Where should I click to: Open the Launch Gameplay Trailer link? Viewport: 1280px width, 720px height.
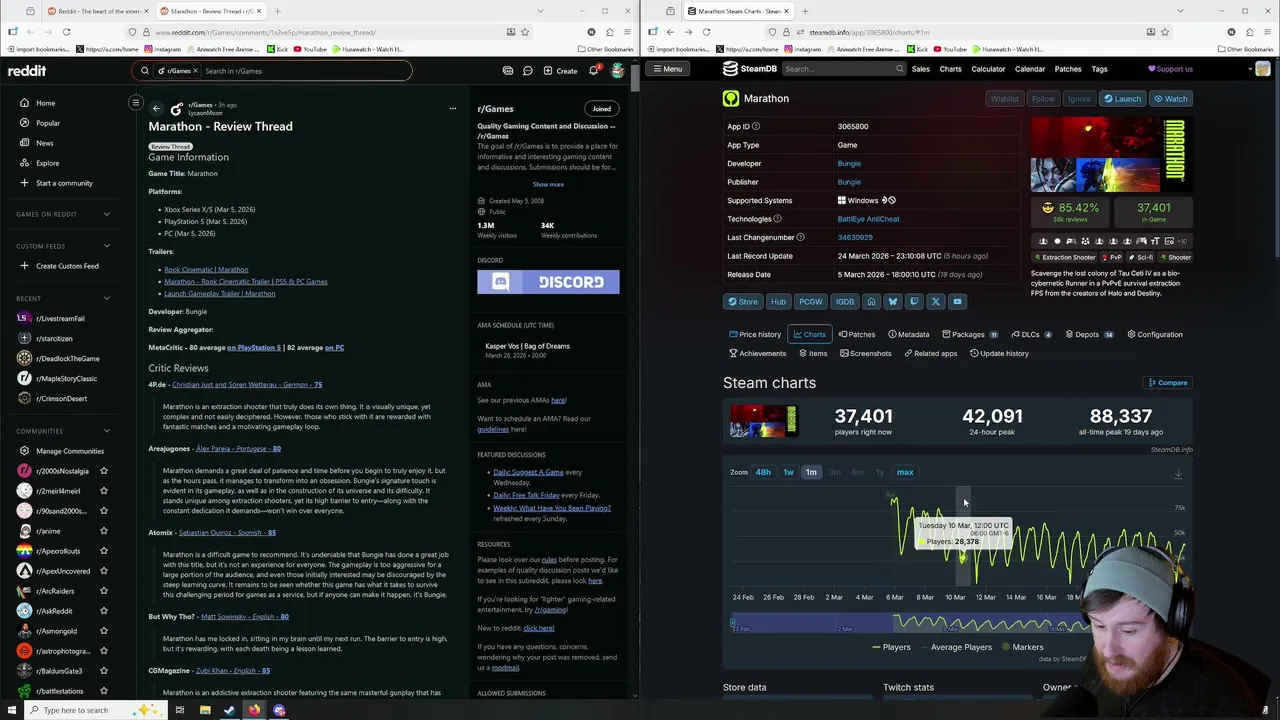(x=219, y=293)
